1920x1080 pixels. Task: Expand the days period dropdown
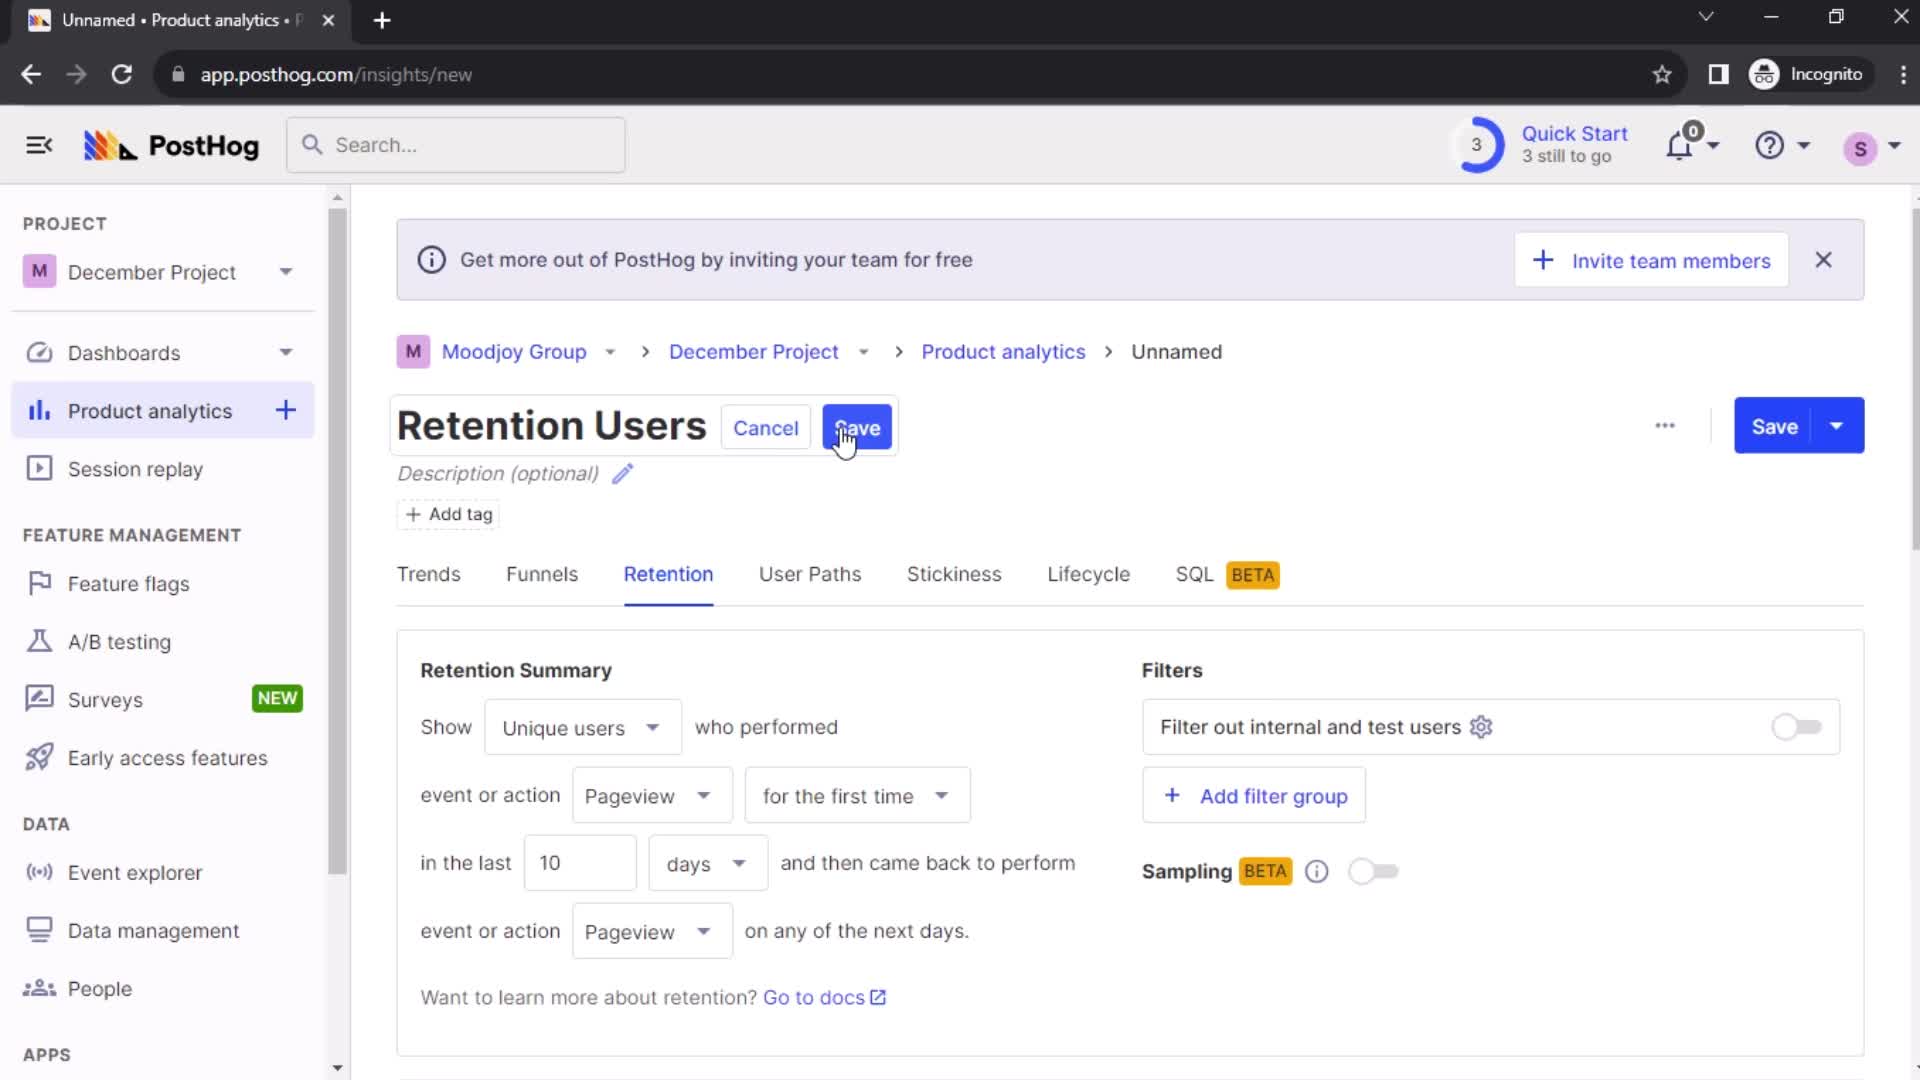point(705,862)
